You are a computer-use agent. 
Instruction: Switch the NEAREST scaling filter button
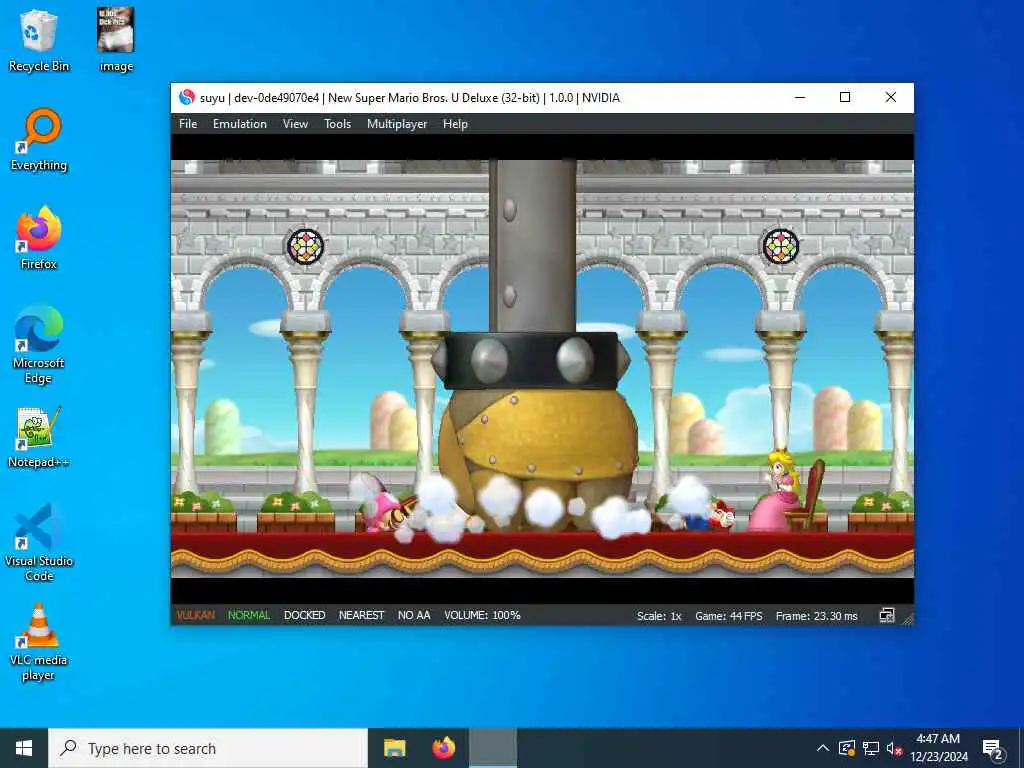(361, 615)
